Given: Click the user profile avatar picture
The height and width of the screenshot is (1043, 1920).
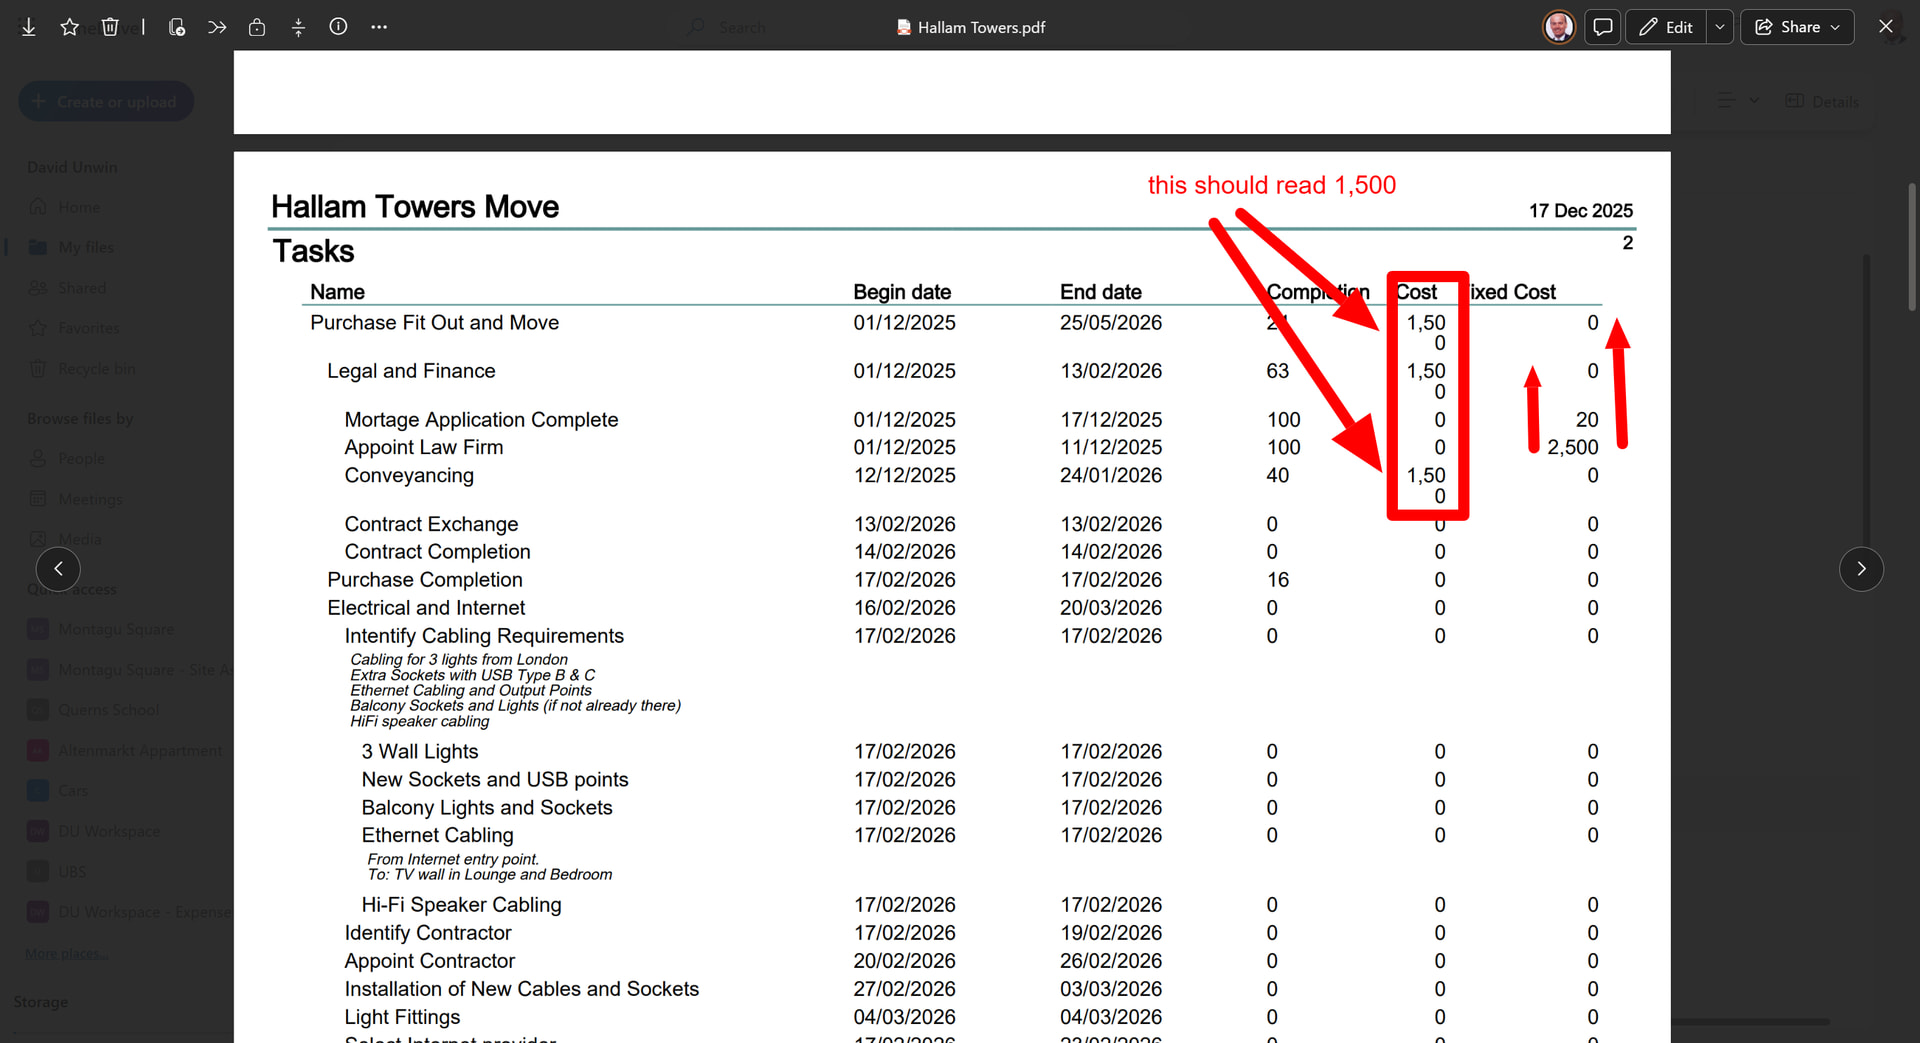Looking at the screenshot, I should (1558, 27).
